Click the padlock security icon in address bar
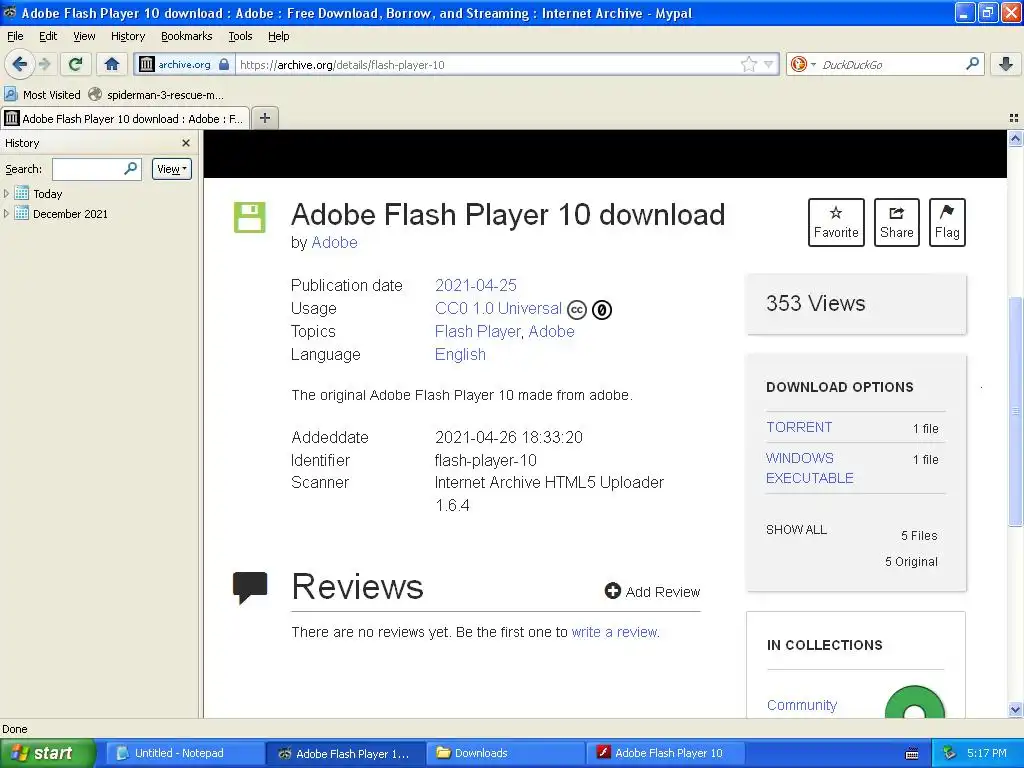The image size is (1024, 768). (224, 64)
